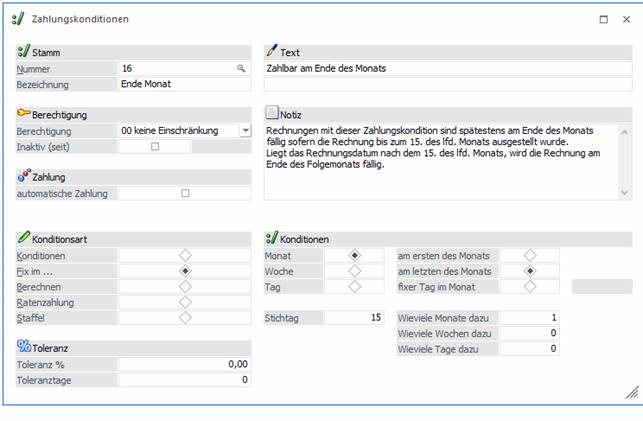Click the Berechtigung key icon
The height and width of the screenshot is (421, 643).
(23, 115)
